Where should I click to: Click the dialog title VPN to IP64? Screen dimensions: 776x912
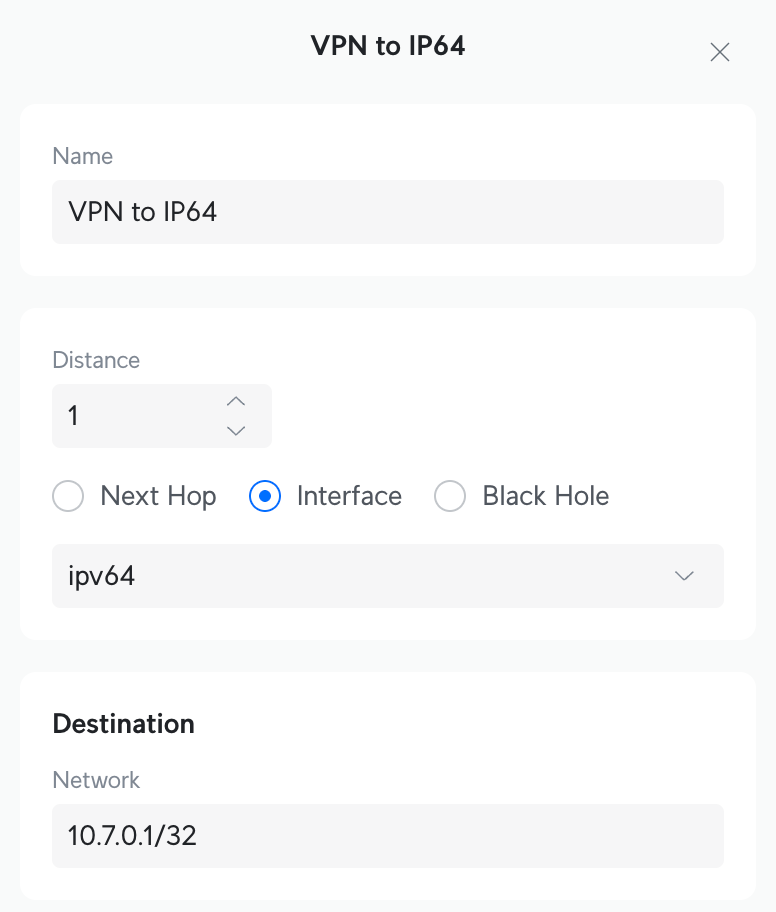388,45
